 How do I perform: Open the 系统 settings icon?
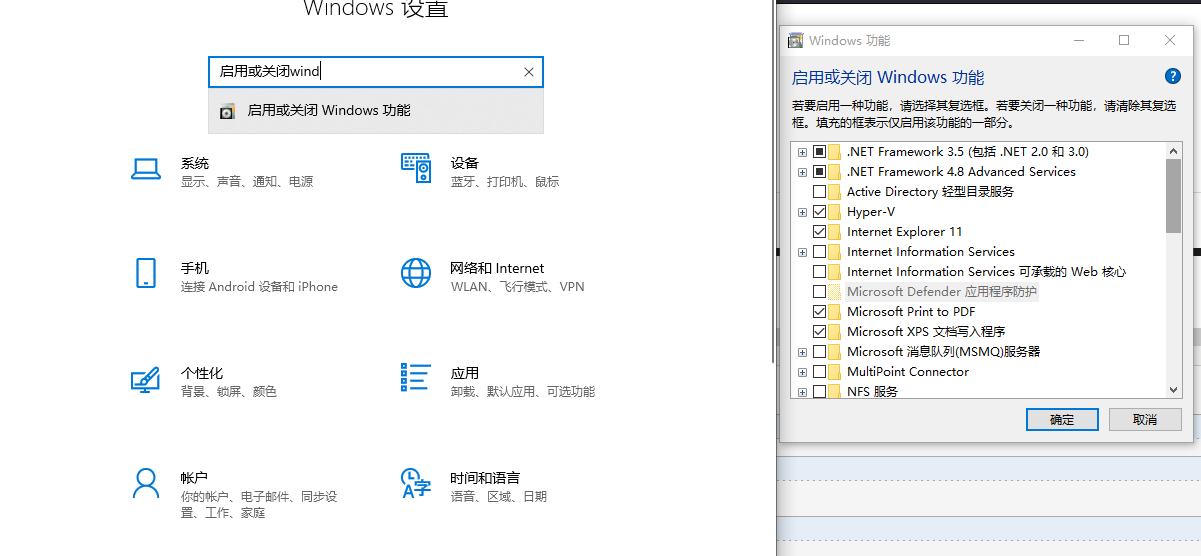pyautogui.click(x=146, y=169)
